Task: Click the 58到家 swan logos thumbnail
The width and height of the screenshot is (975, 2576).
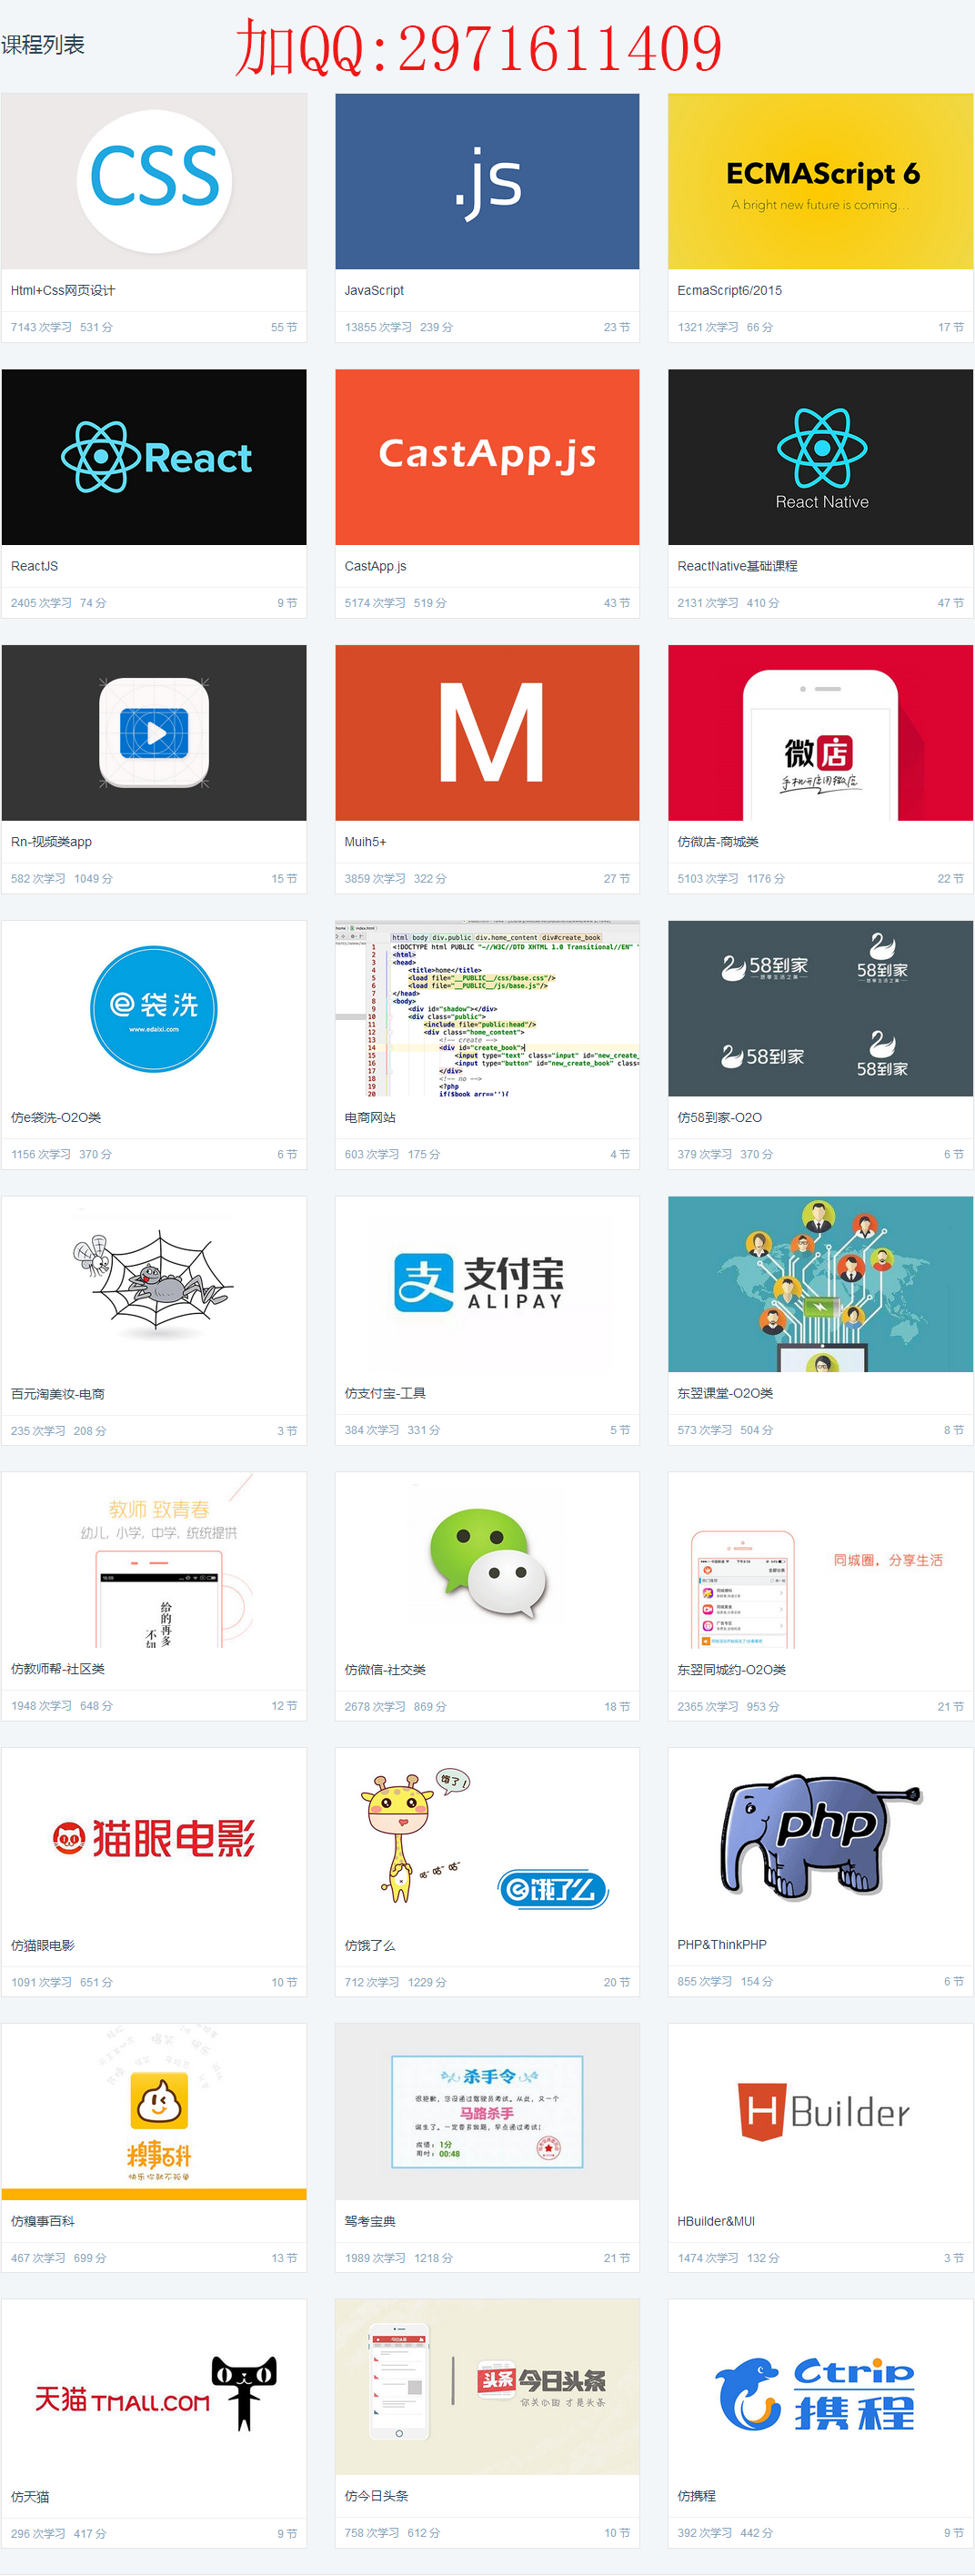Action: point(820,1009)
